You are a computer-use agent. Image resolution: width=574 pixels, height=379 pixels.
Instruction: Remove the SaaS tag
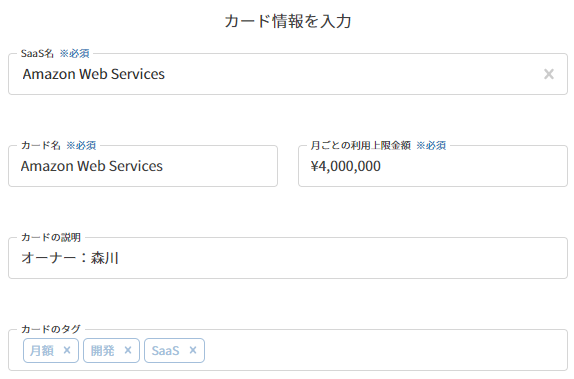tap(193, 350)
